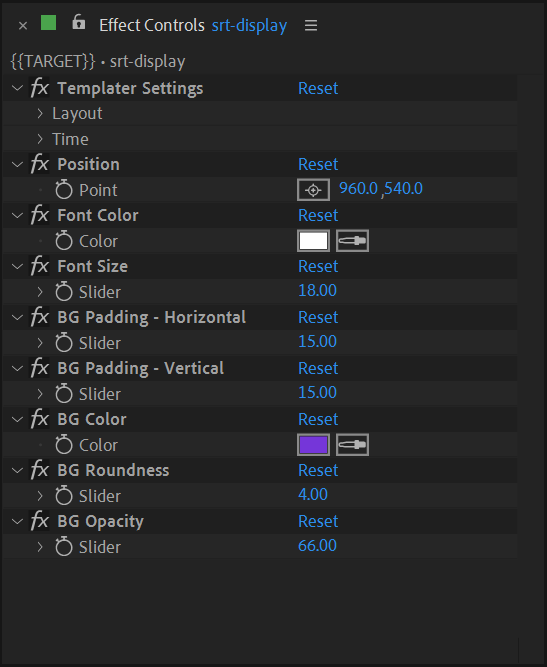The height and width of the screenshot is (667, 547).
Task: Open the Effect Controls panel menu
Action: 311,26
